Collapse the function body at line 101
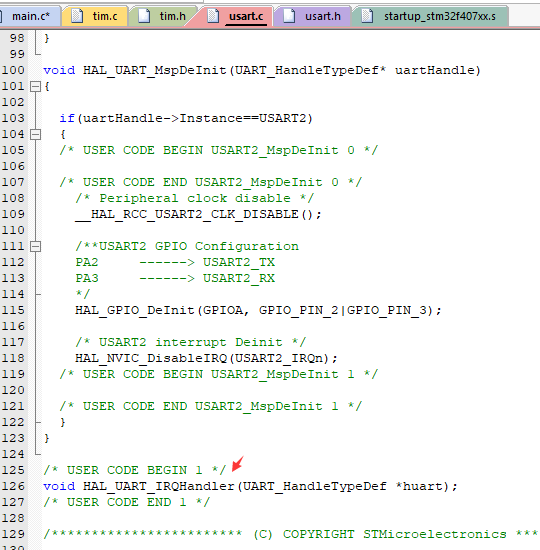540x550 pixels. tap(35, 86)
